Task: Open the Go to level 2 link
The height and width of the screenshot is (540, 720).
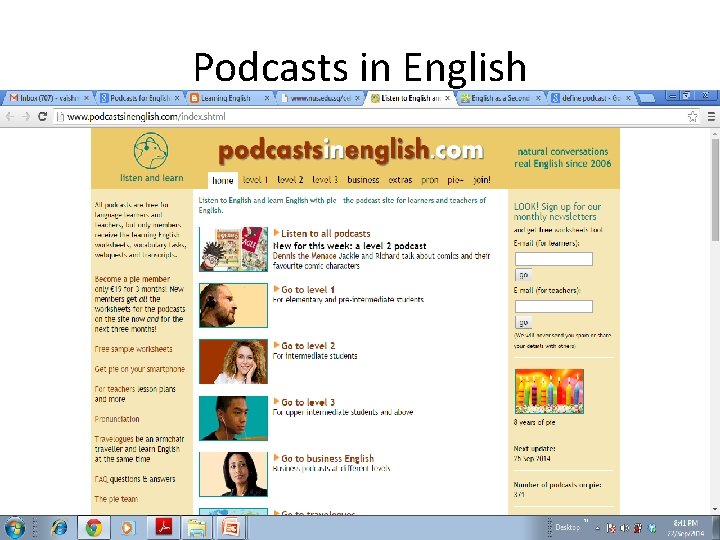Action: pos(308,346)
